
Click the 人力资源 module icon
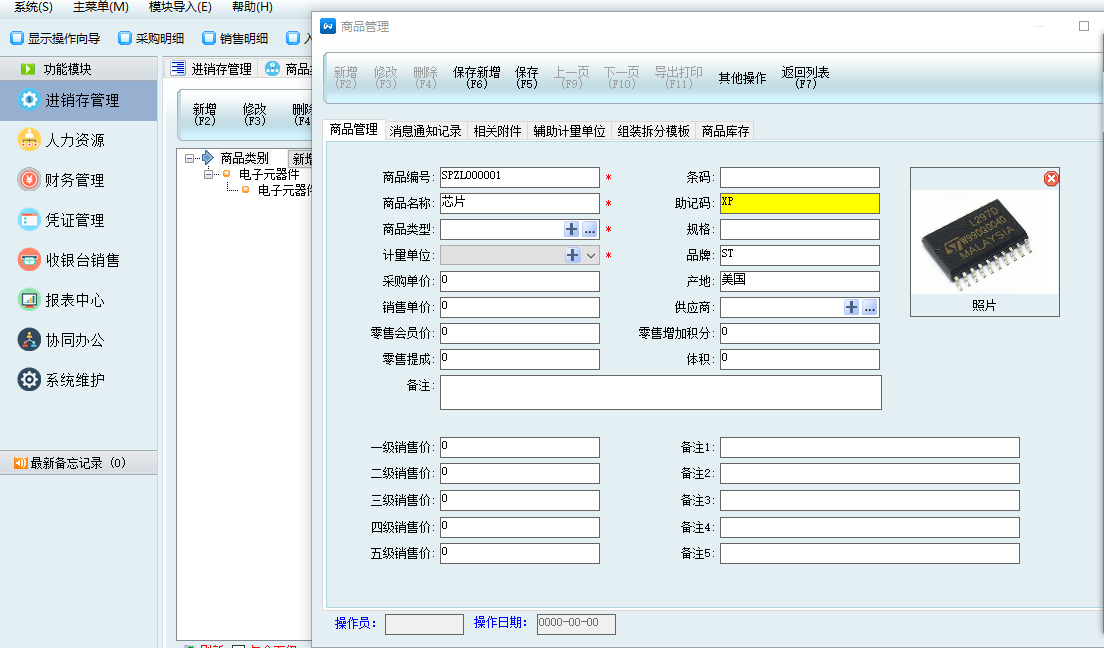29,140
